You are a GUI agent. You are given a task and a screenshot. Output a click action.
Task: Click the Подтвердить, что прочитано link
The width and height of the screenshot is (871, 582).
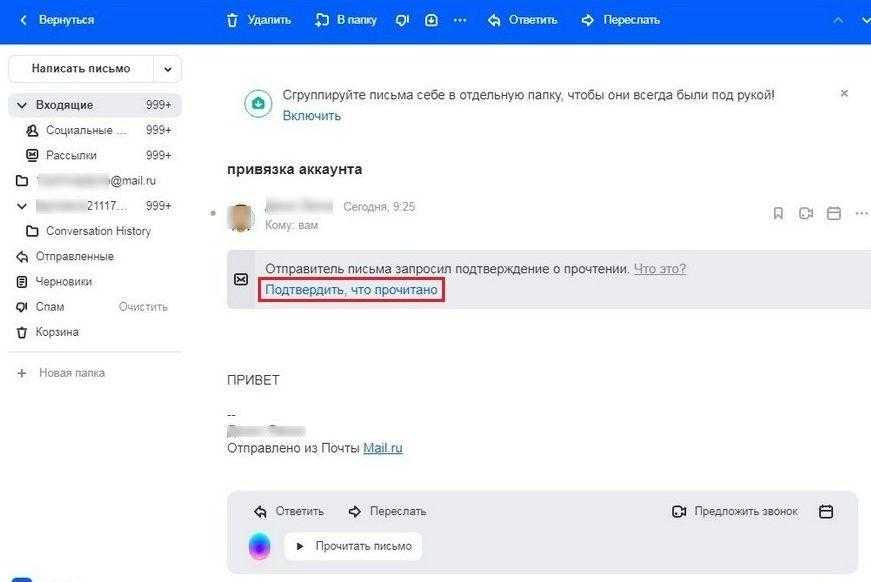tap(351, 289)
